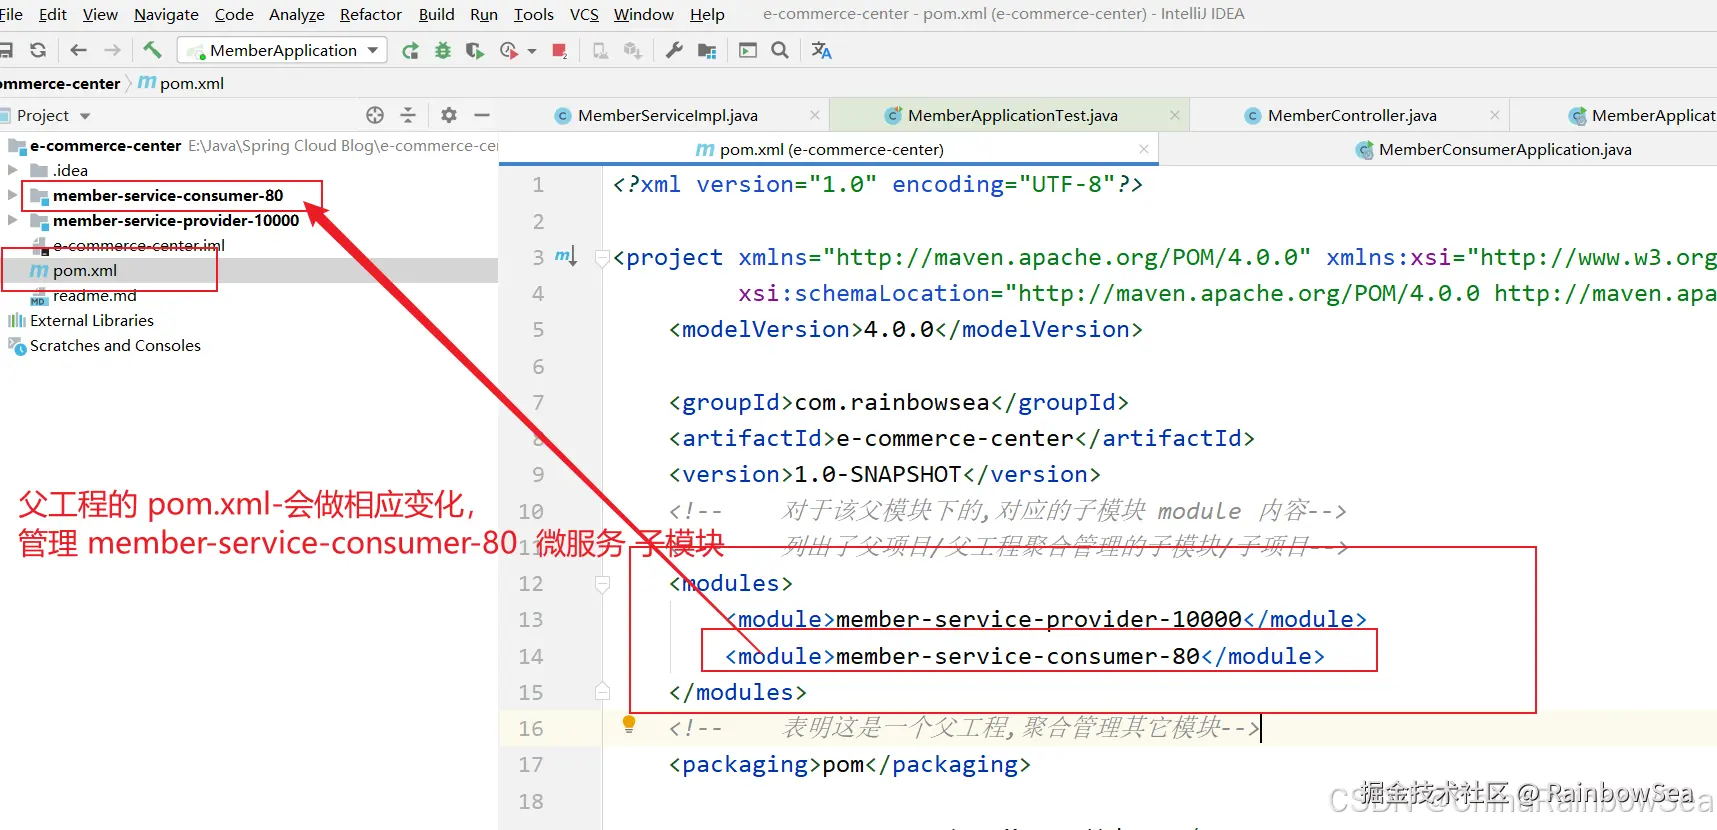The width and height of the screenshot is (1717, 830).
Task: Expand the member-service-consumer-80 module
Action: coord(12,195)
